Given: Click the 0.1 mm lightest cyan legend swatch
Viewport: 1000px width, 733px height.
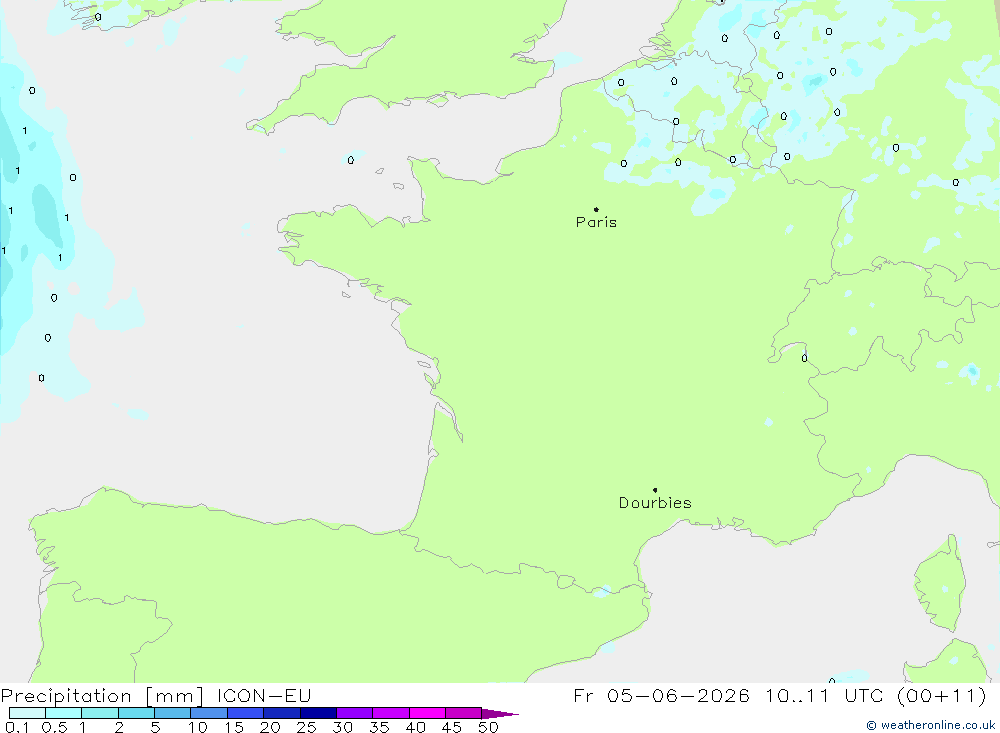Looking at the screenshot, I should (27, 713).
